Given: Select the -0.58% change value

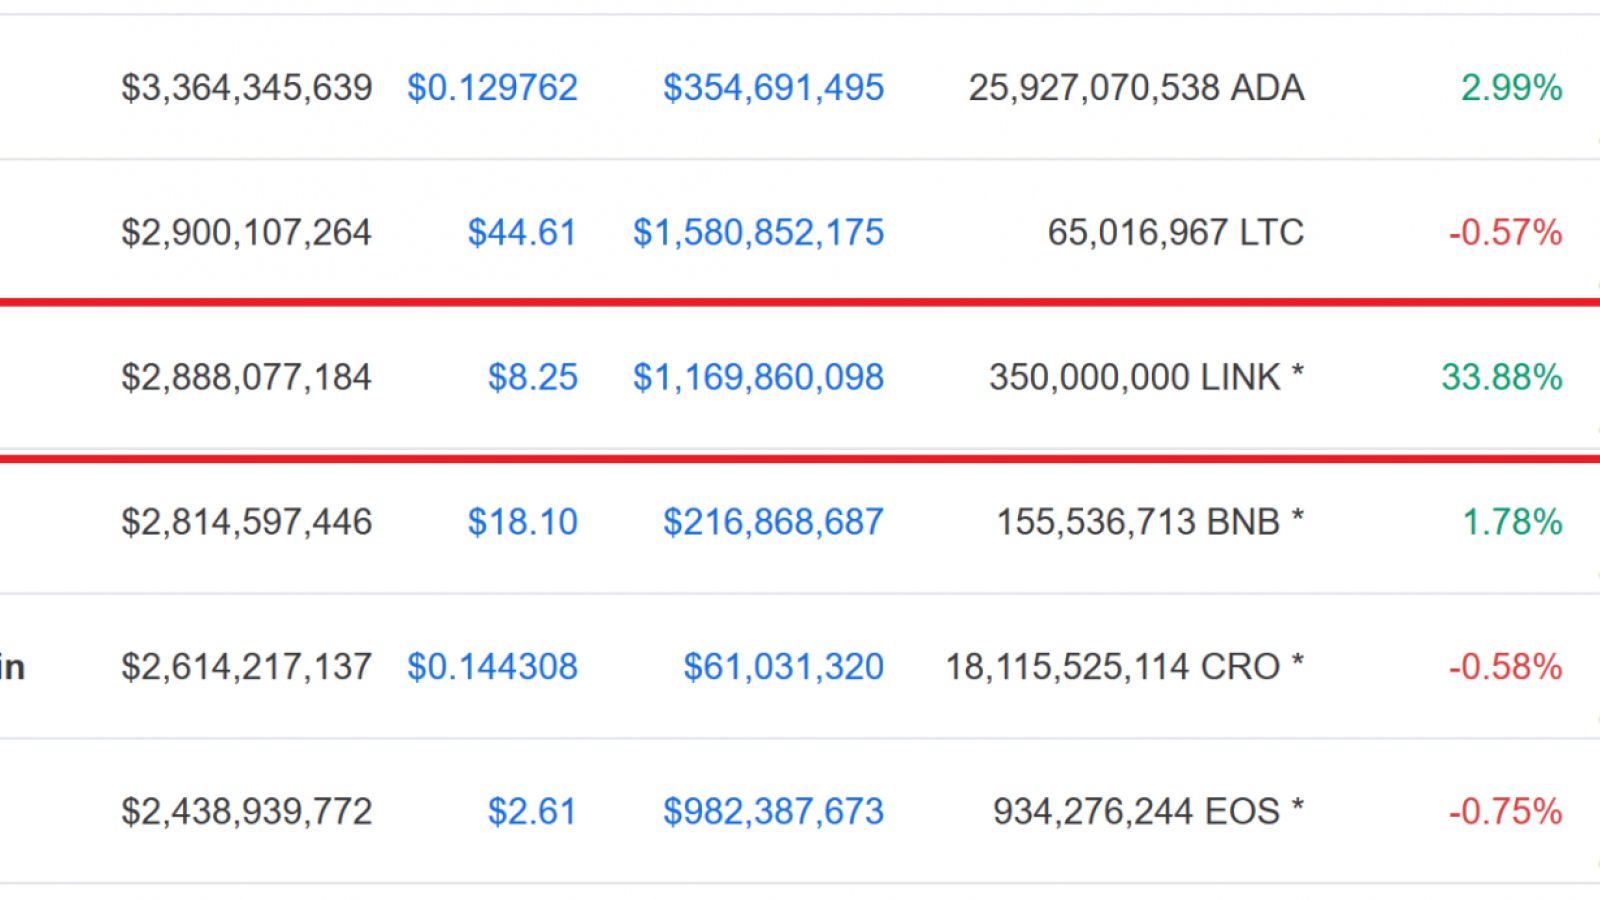Looking at the screenshot, I should point(1505,667).
